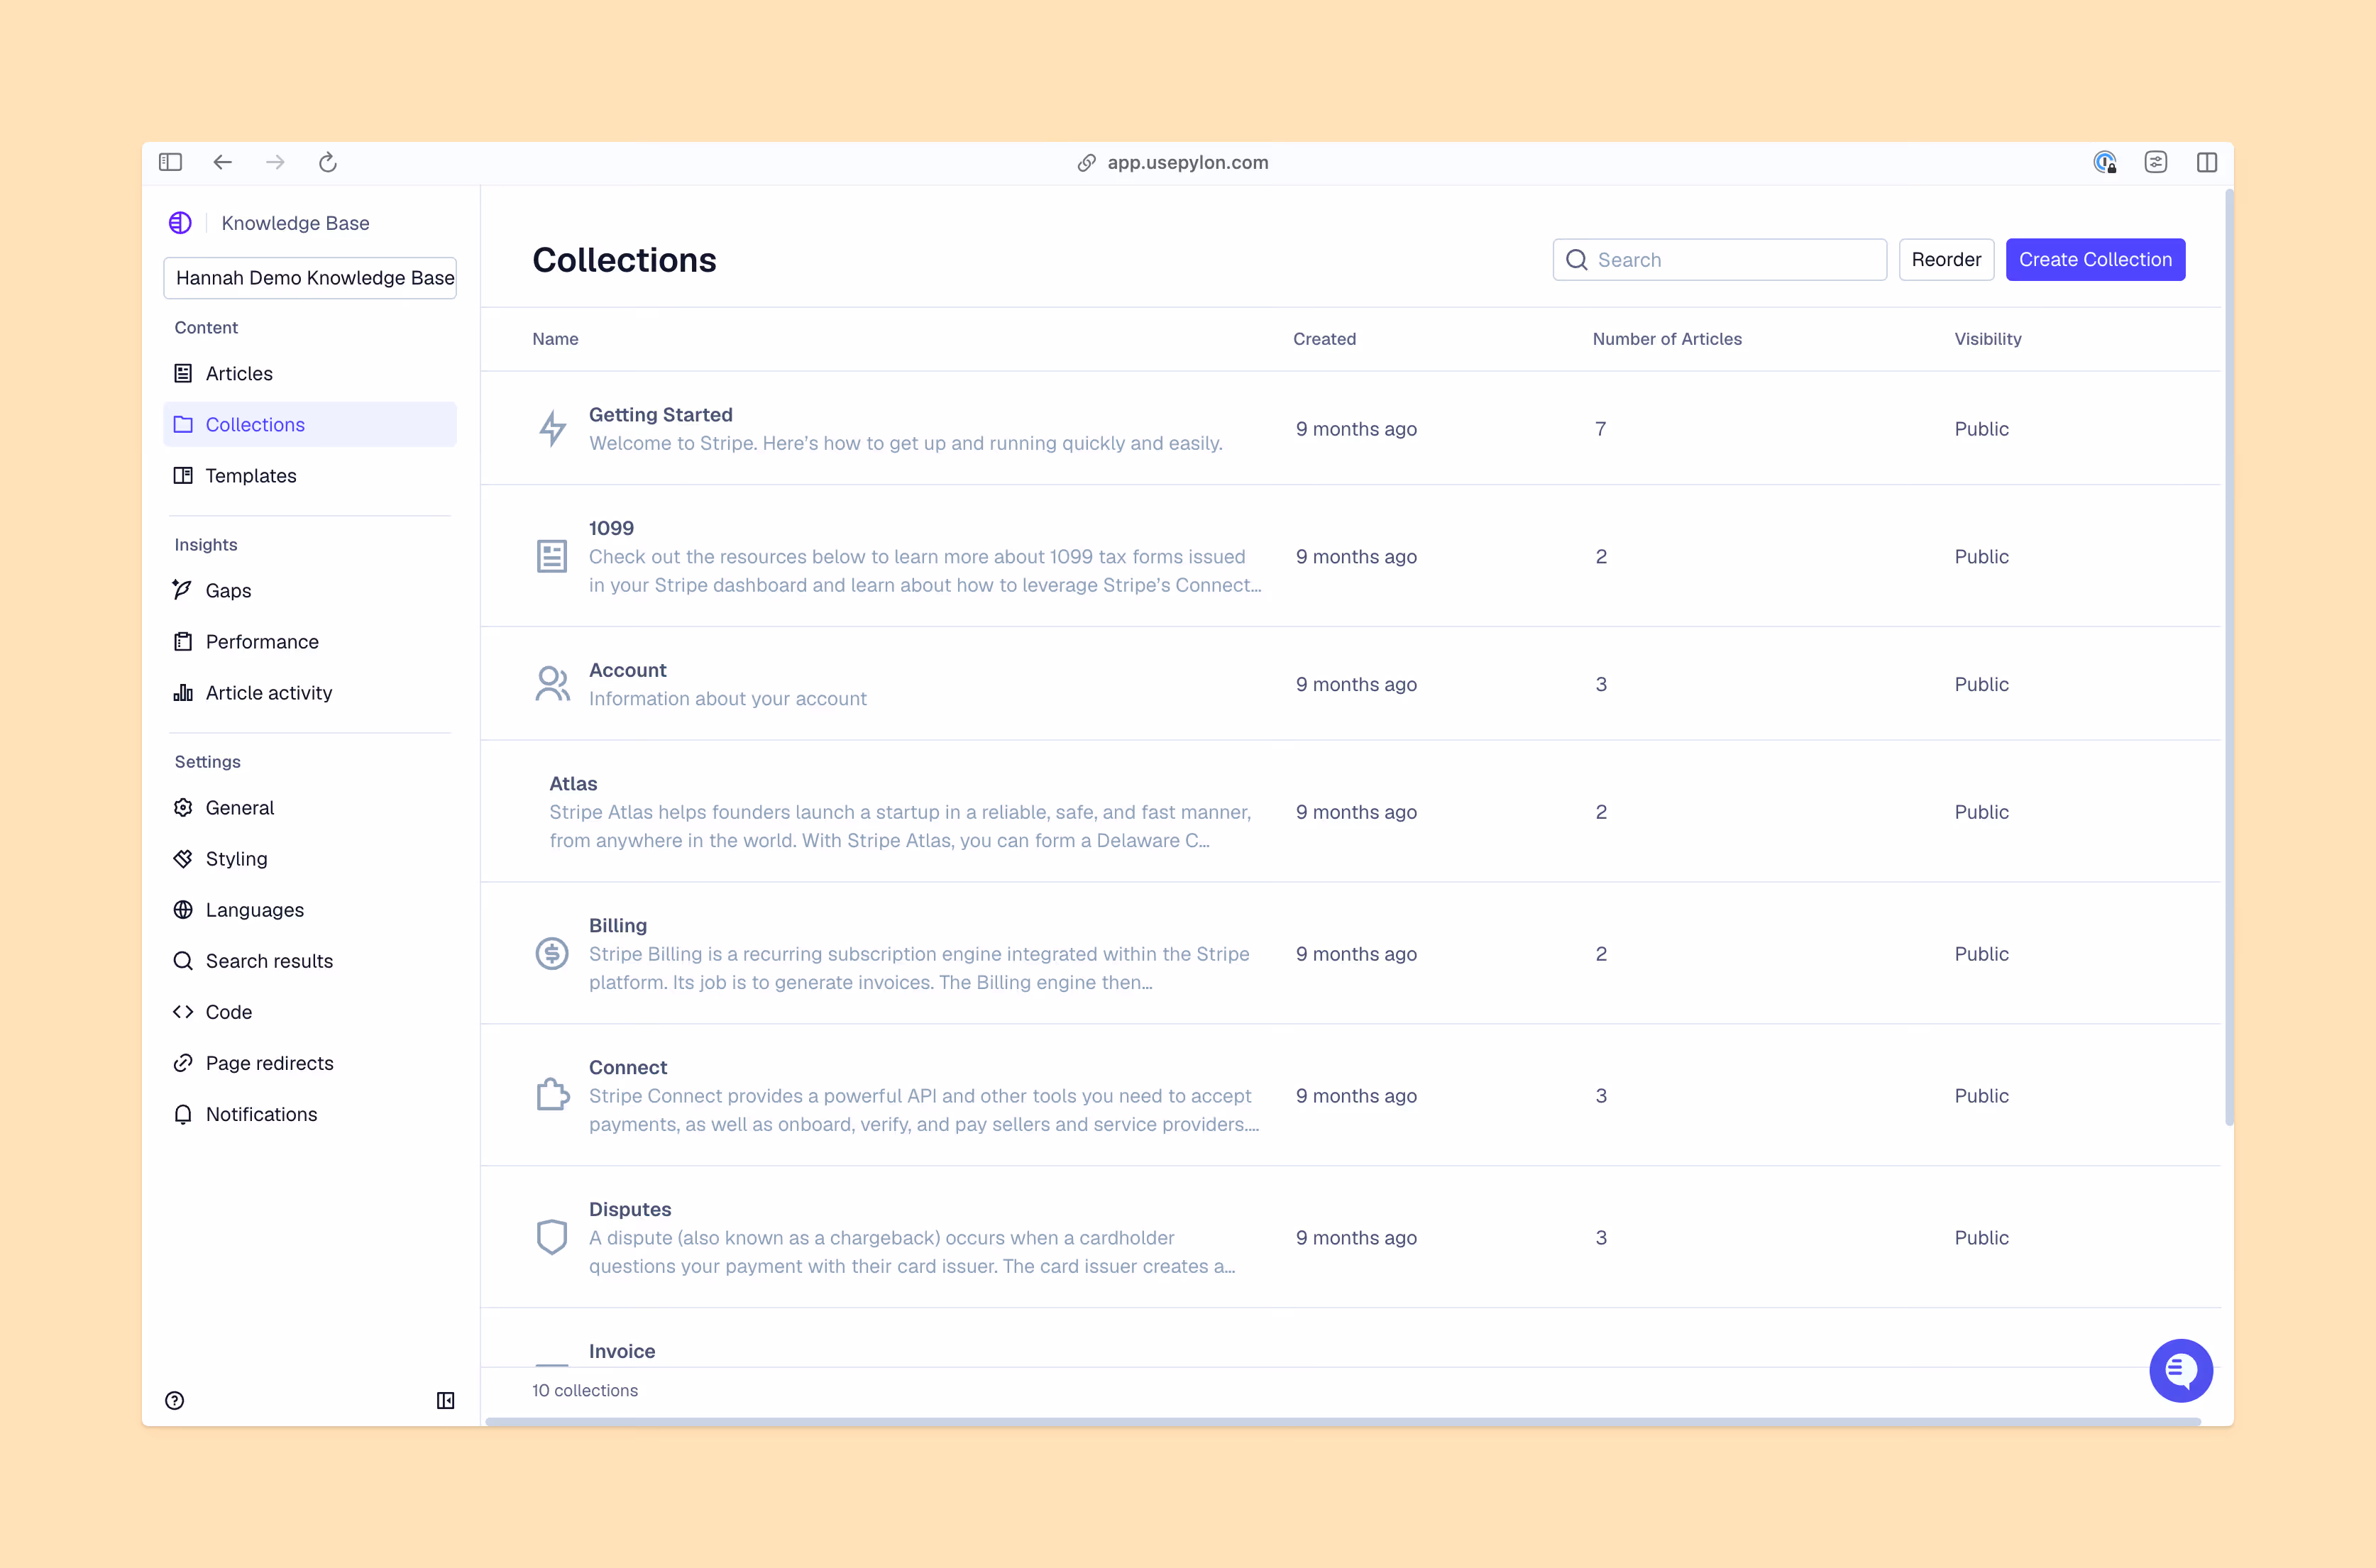This screenshot has height=1568, width=2376.
Task: Click the Name column header
Action: tap(555, 339)
